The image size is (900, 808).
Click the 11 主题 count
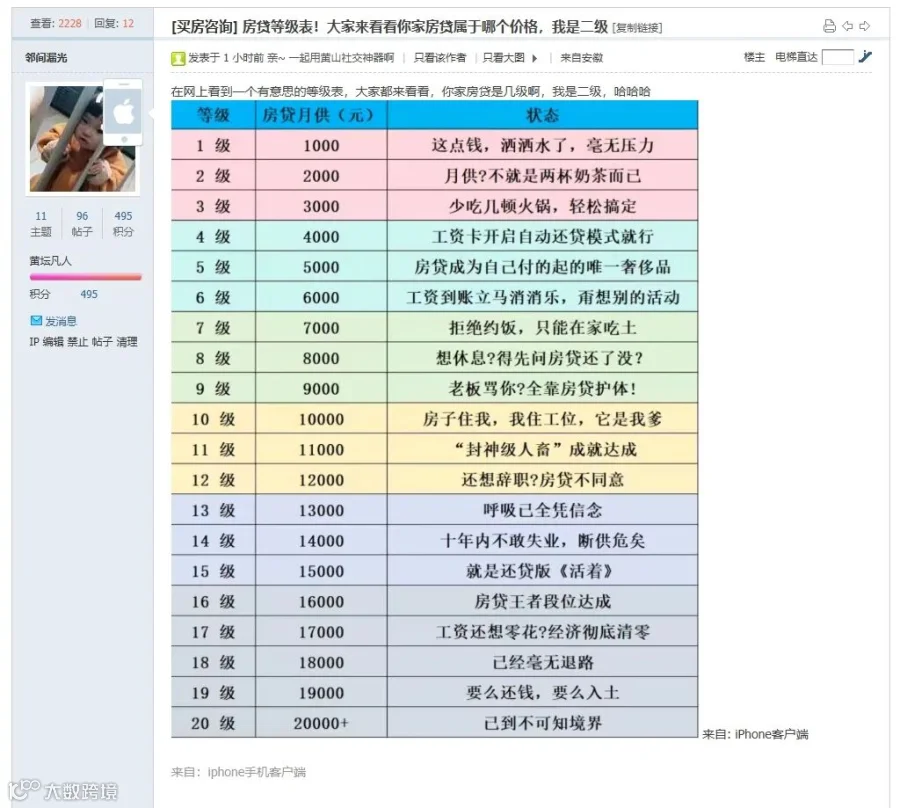tap(41, 223)
